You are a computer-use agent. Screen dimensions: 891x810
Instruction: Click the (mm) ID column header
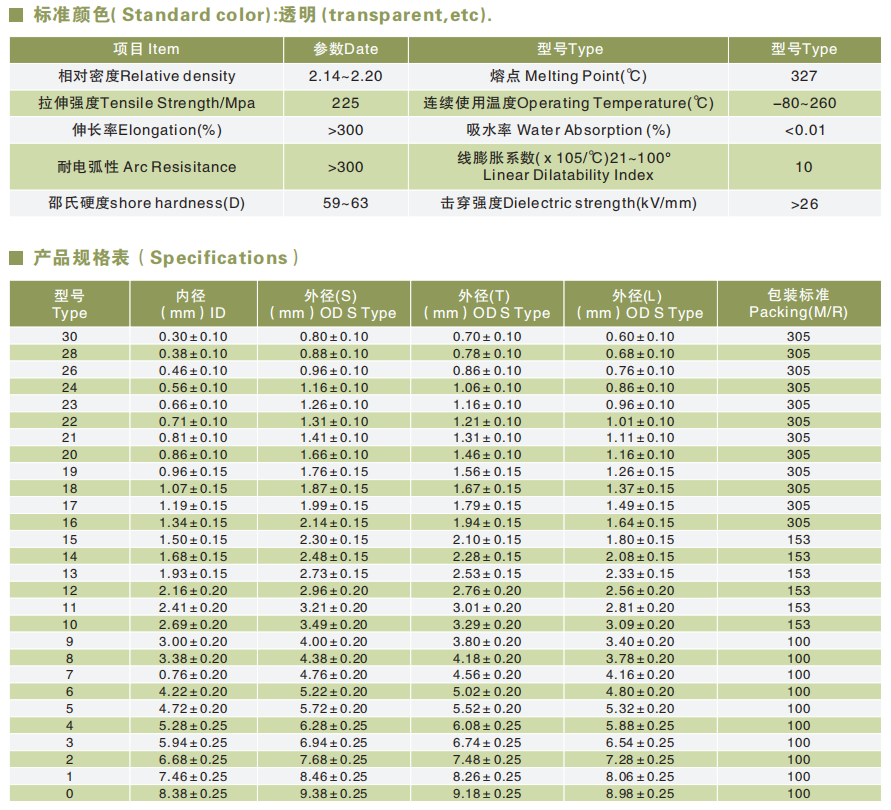click(192, 304)
